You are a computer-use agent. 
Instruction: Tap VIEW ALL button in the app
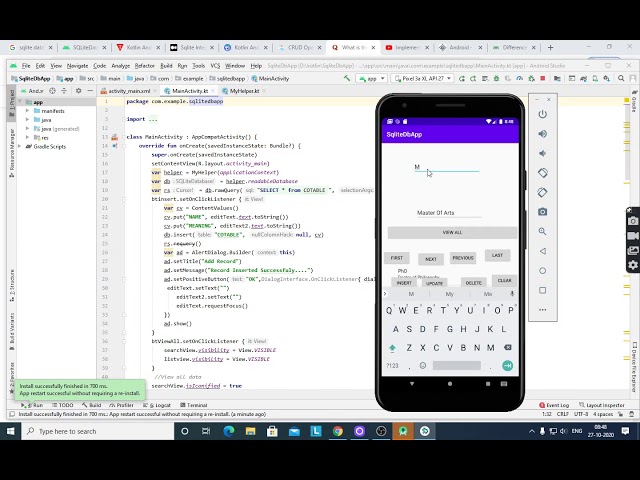click(x=452, y=232)
